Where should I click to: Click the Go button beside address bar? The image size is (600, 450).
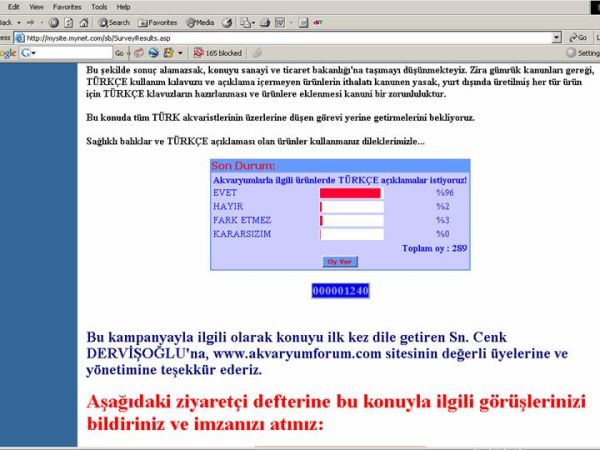(578, 38)
